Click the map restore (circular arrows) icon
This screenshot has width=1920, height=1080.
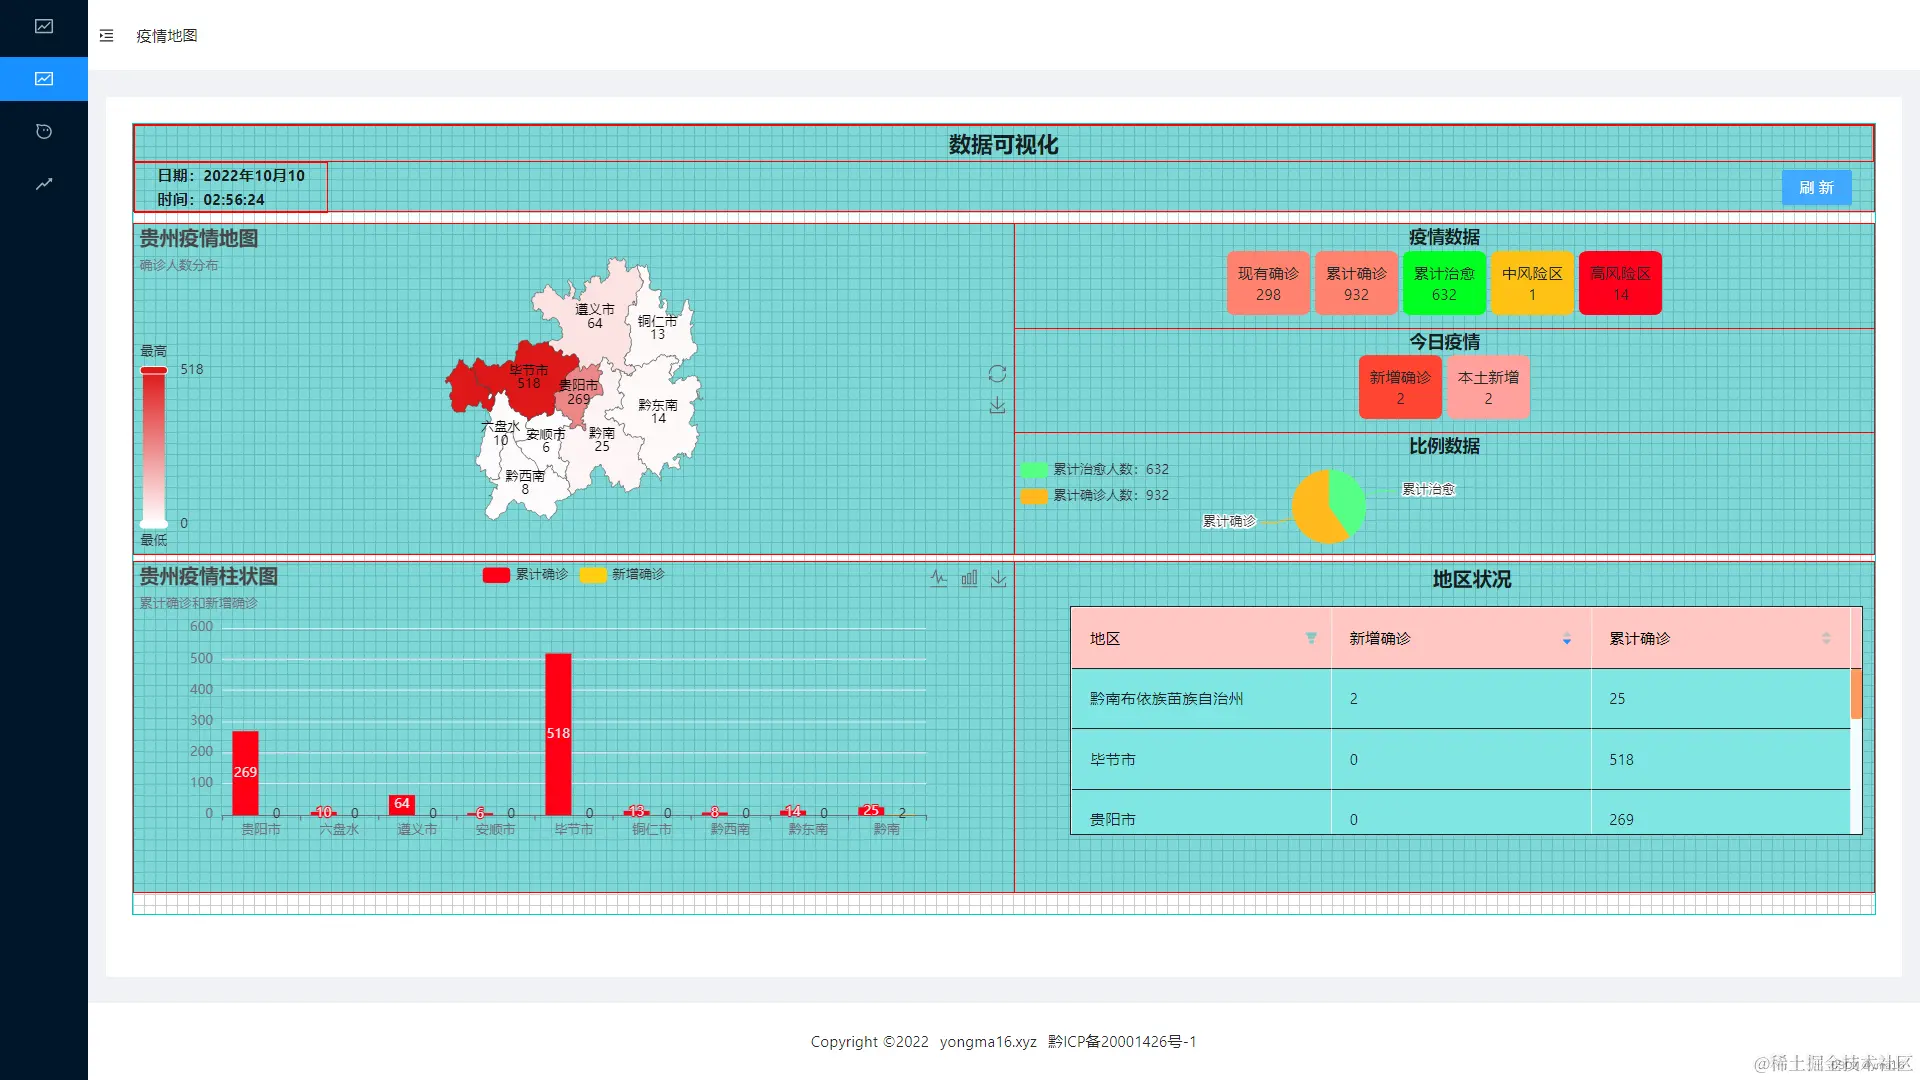pos(997,374)
